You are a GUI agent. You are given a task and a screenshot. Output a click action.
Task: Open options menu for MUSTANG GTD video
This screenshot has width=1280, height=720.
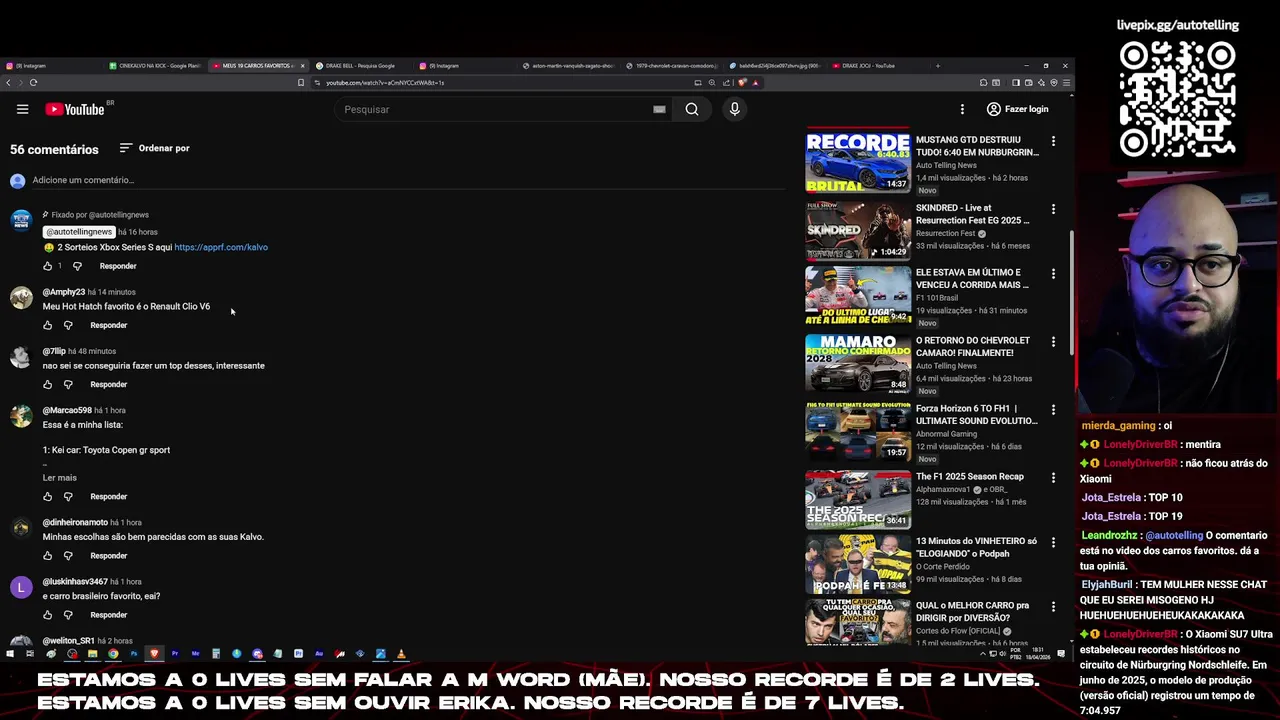pyautogui.click(x=1053, y=141)
